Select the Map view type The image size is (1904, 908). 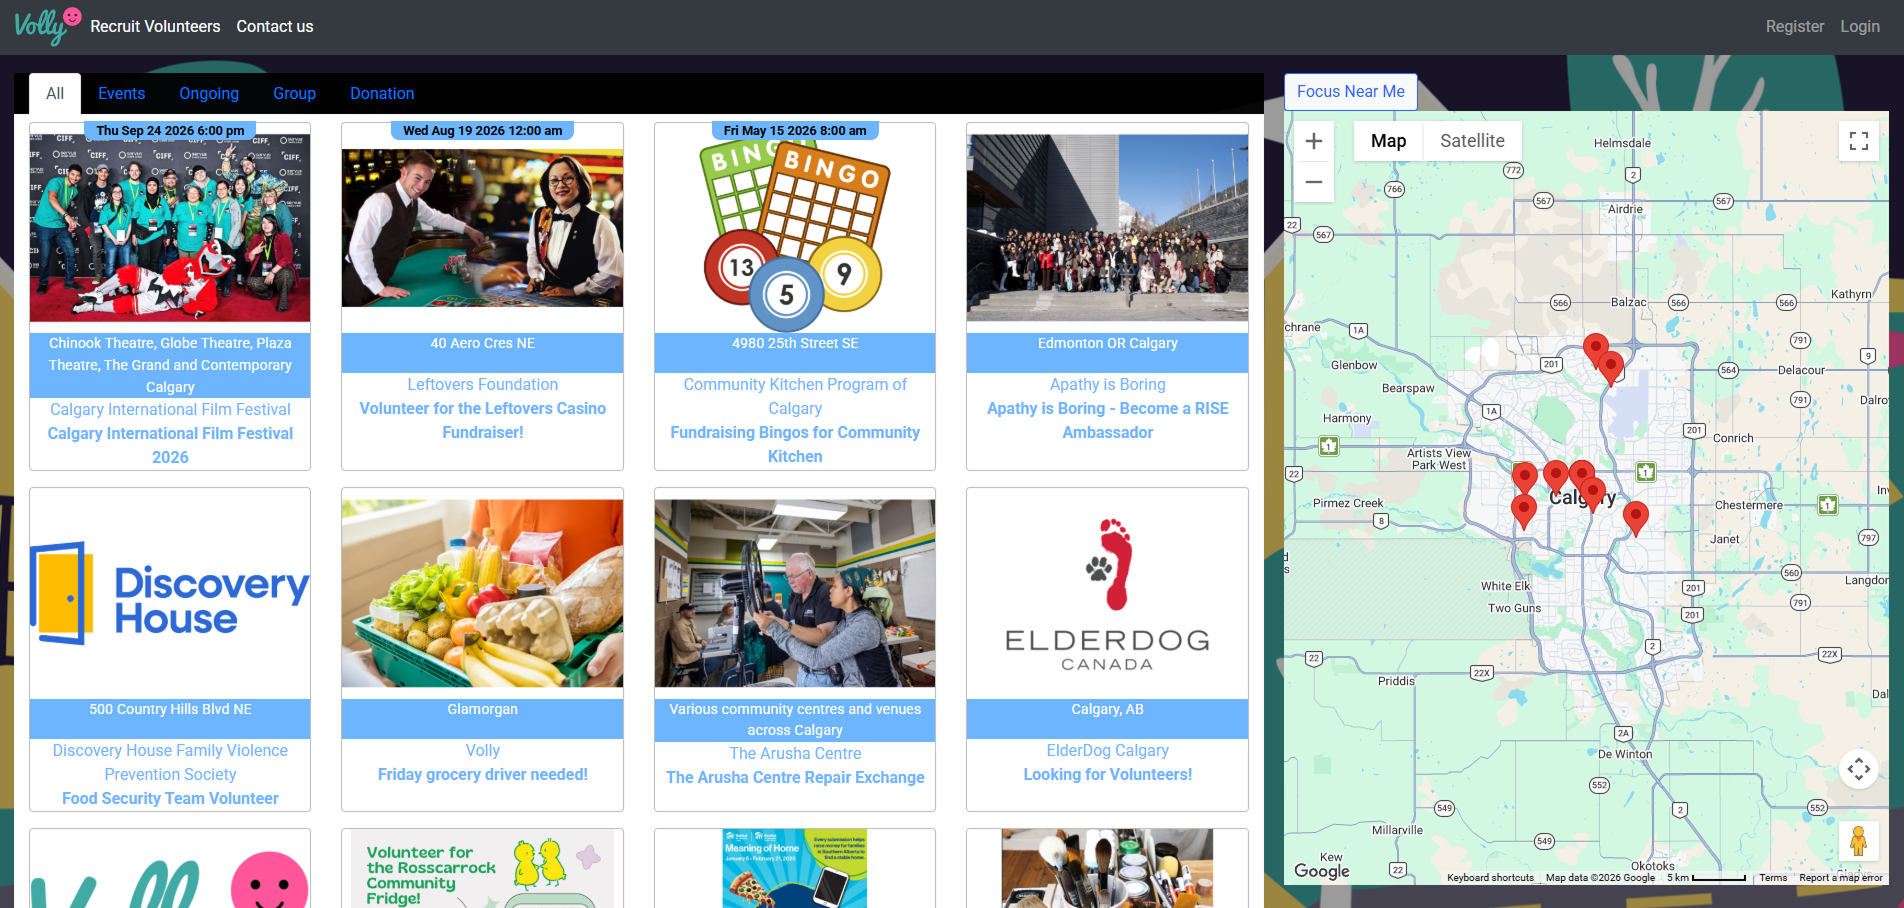[1388, 141]
